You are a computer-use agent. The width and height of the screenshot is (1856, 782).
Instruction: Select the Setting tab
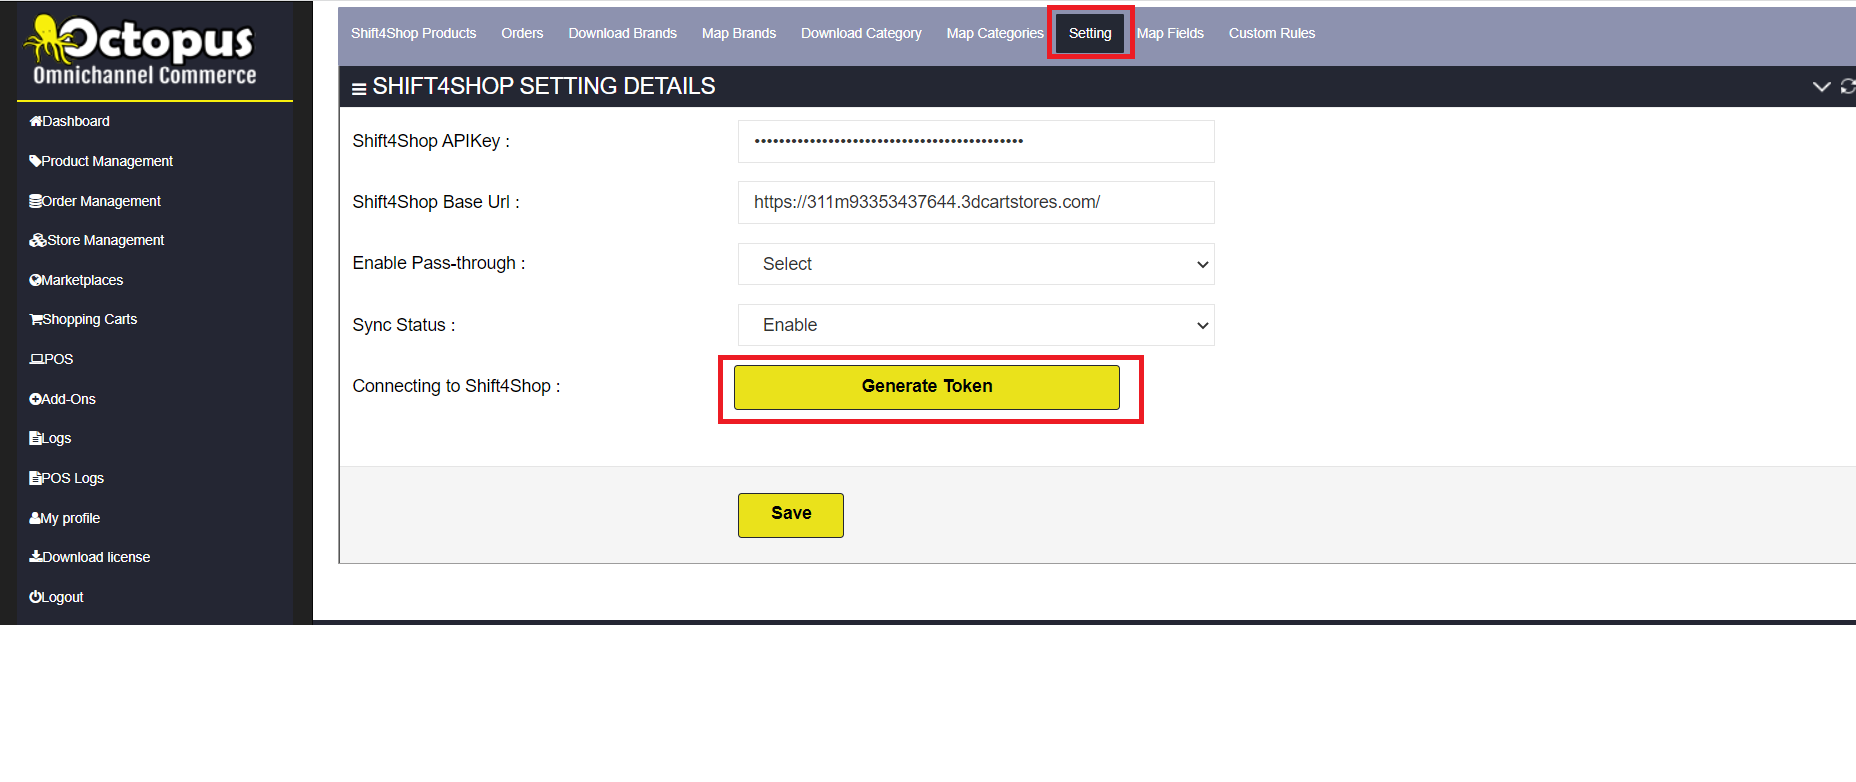(x=1090, y=33)
